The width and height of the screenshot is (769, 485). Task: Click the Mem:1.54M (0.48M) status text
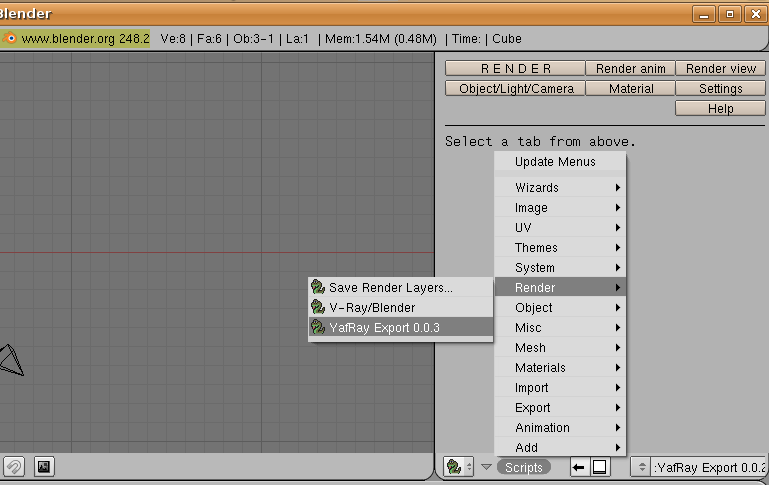381,38
